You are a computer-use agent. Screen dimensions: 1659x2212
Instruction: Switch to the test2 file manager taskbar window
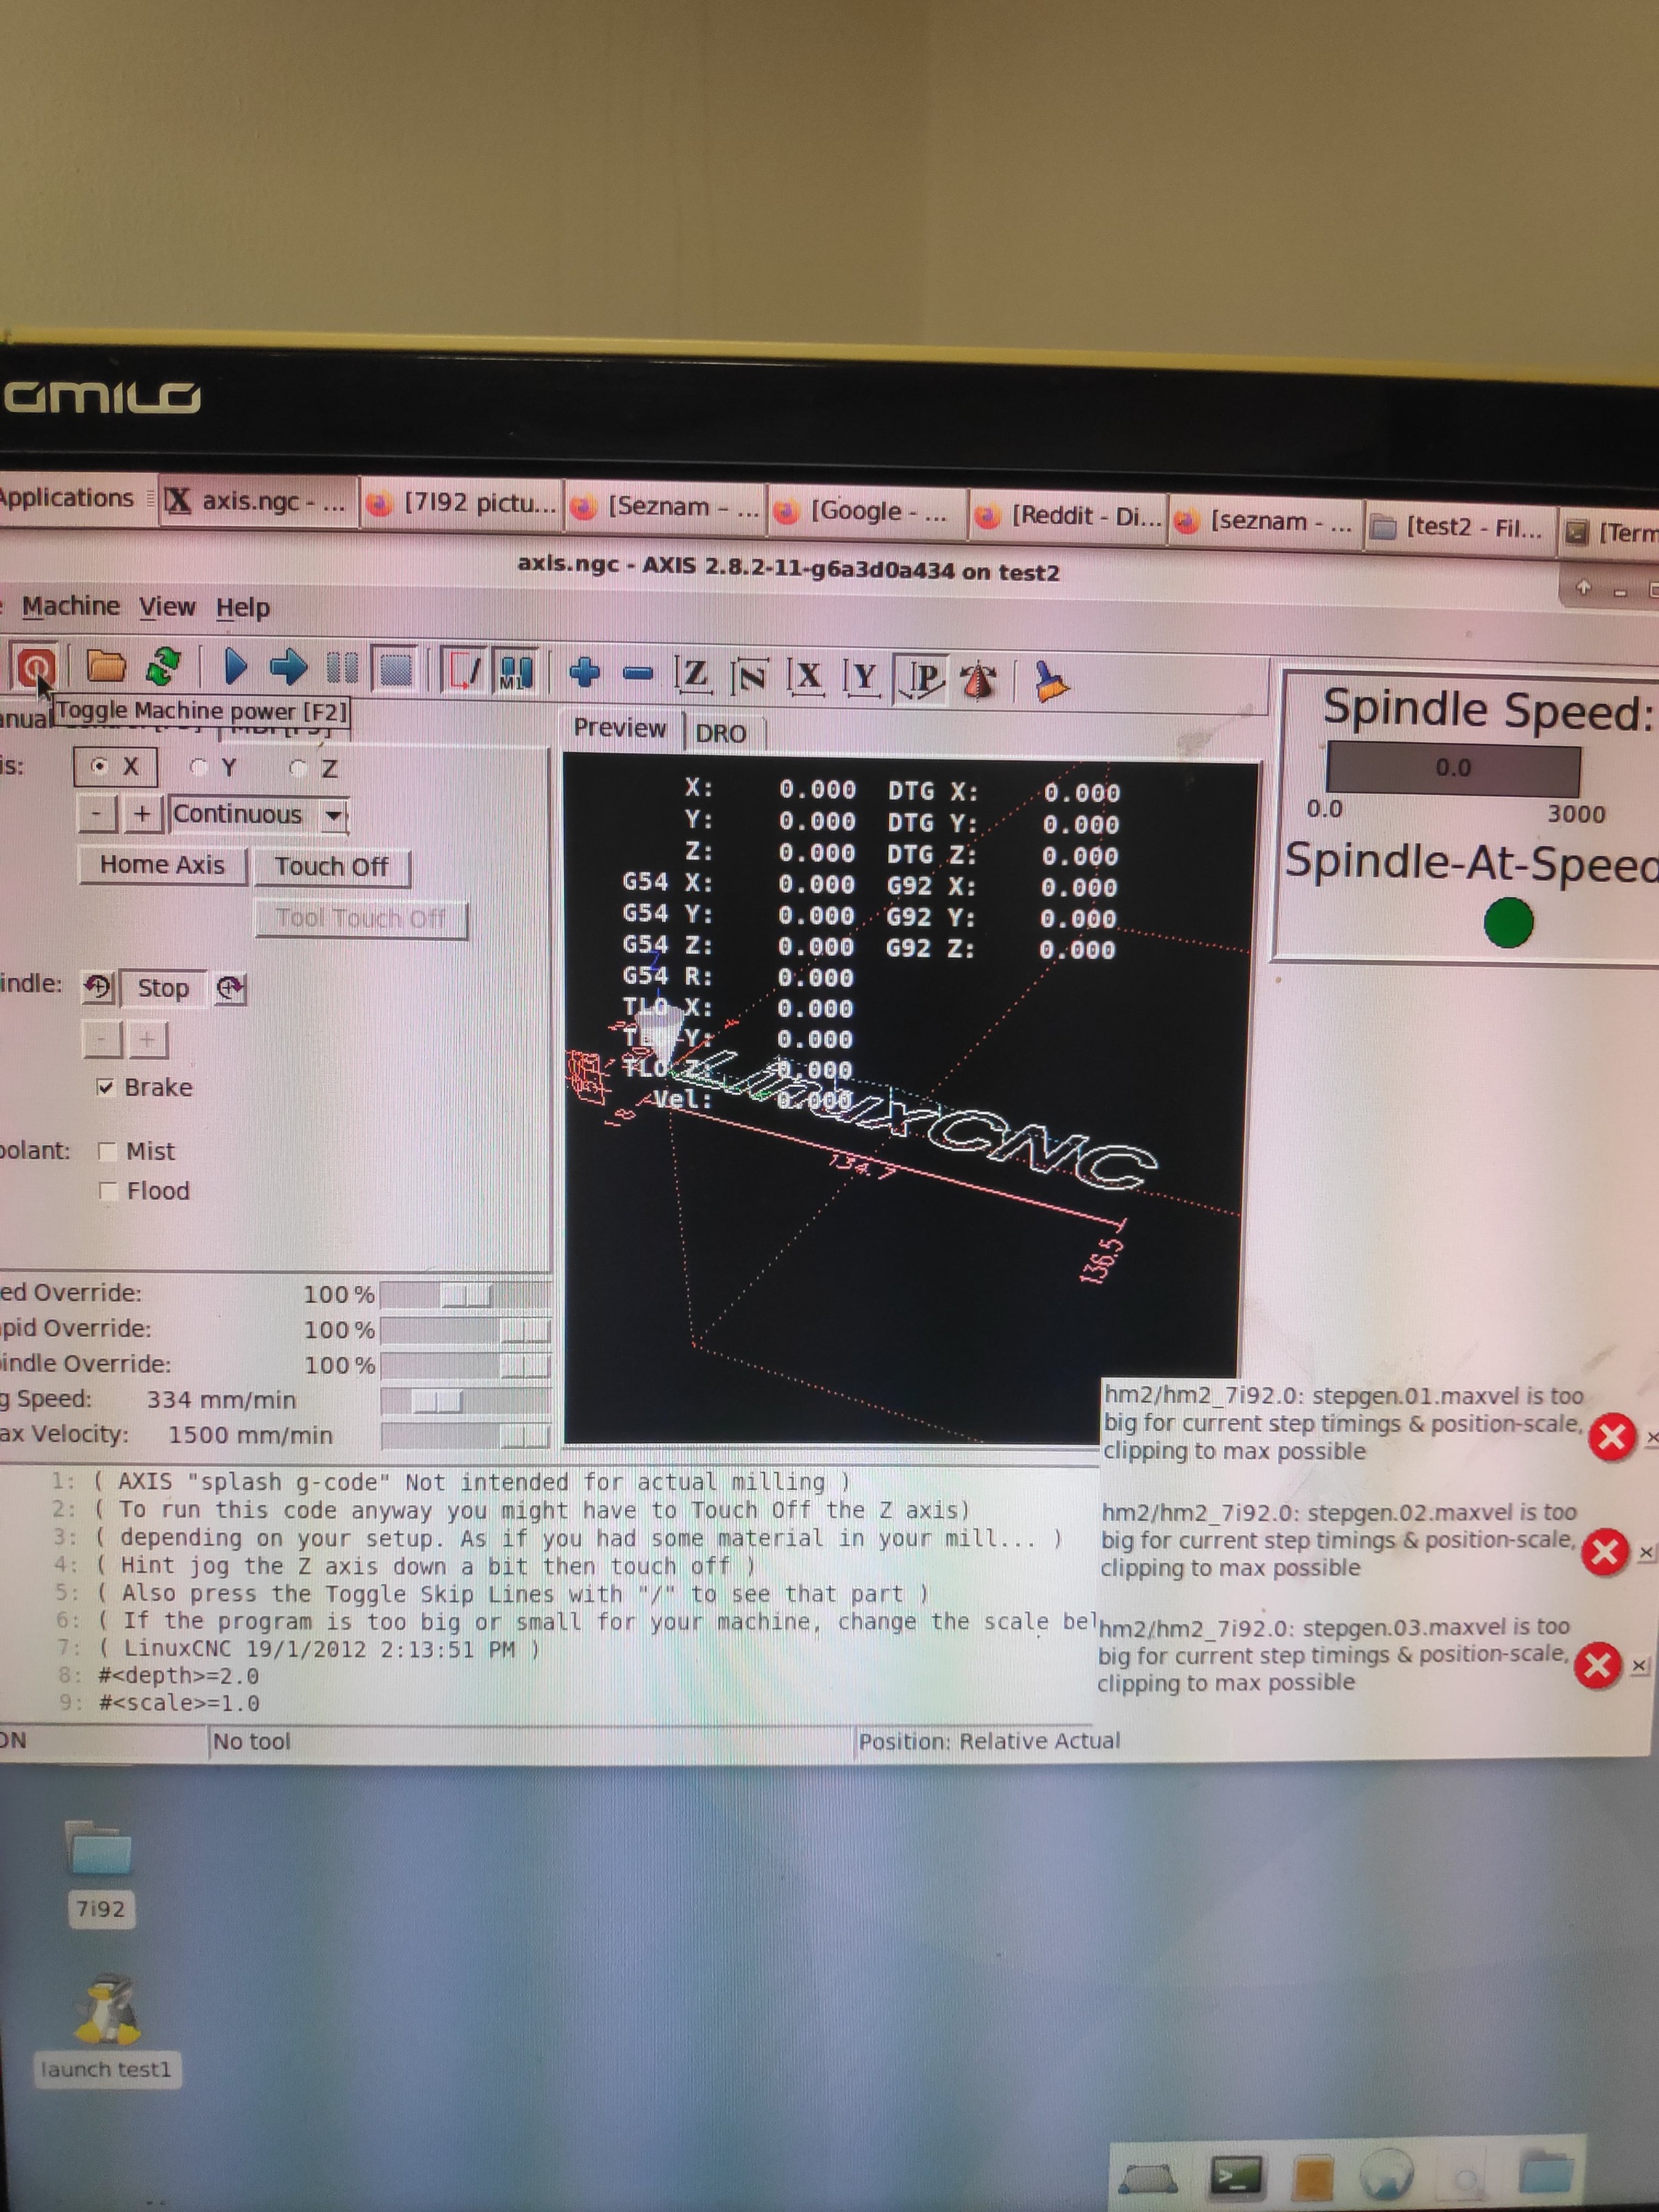click(1461, 526)
